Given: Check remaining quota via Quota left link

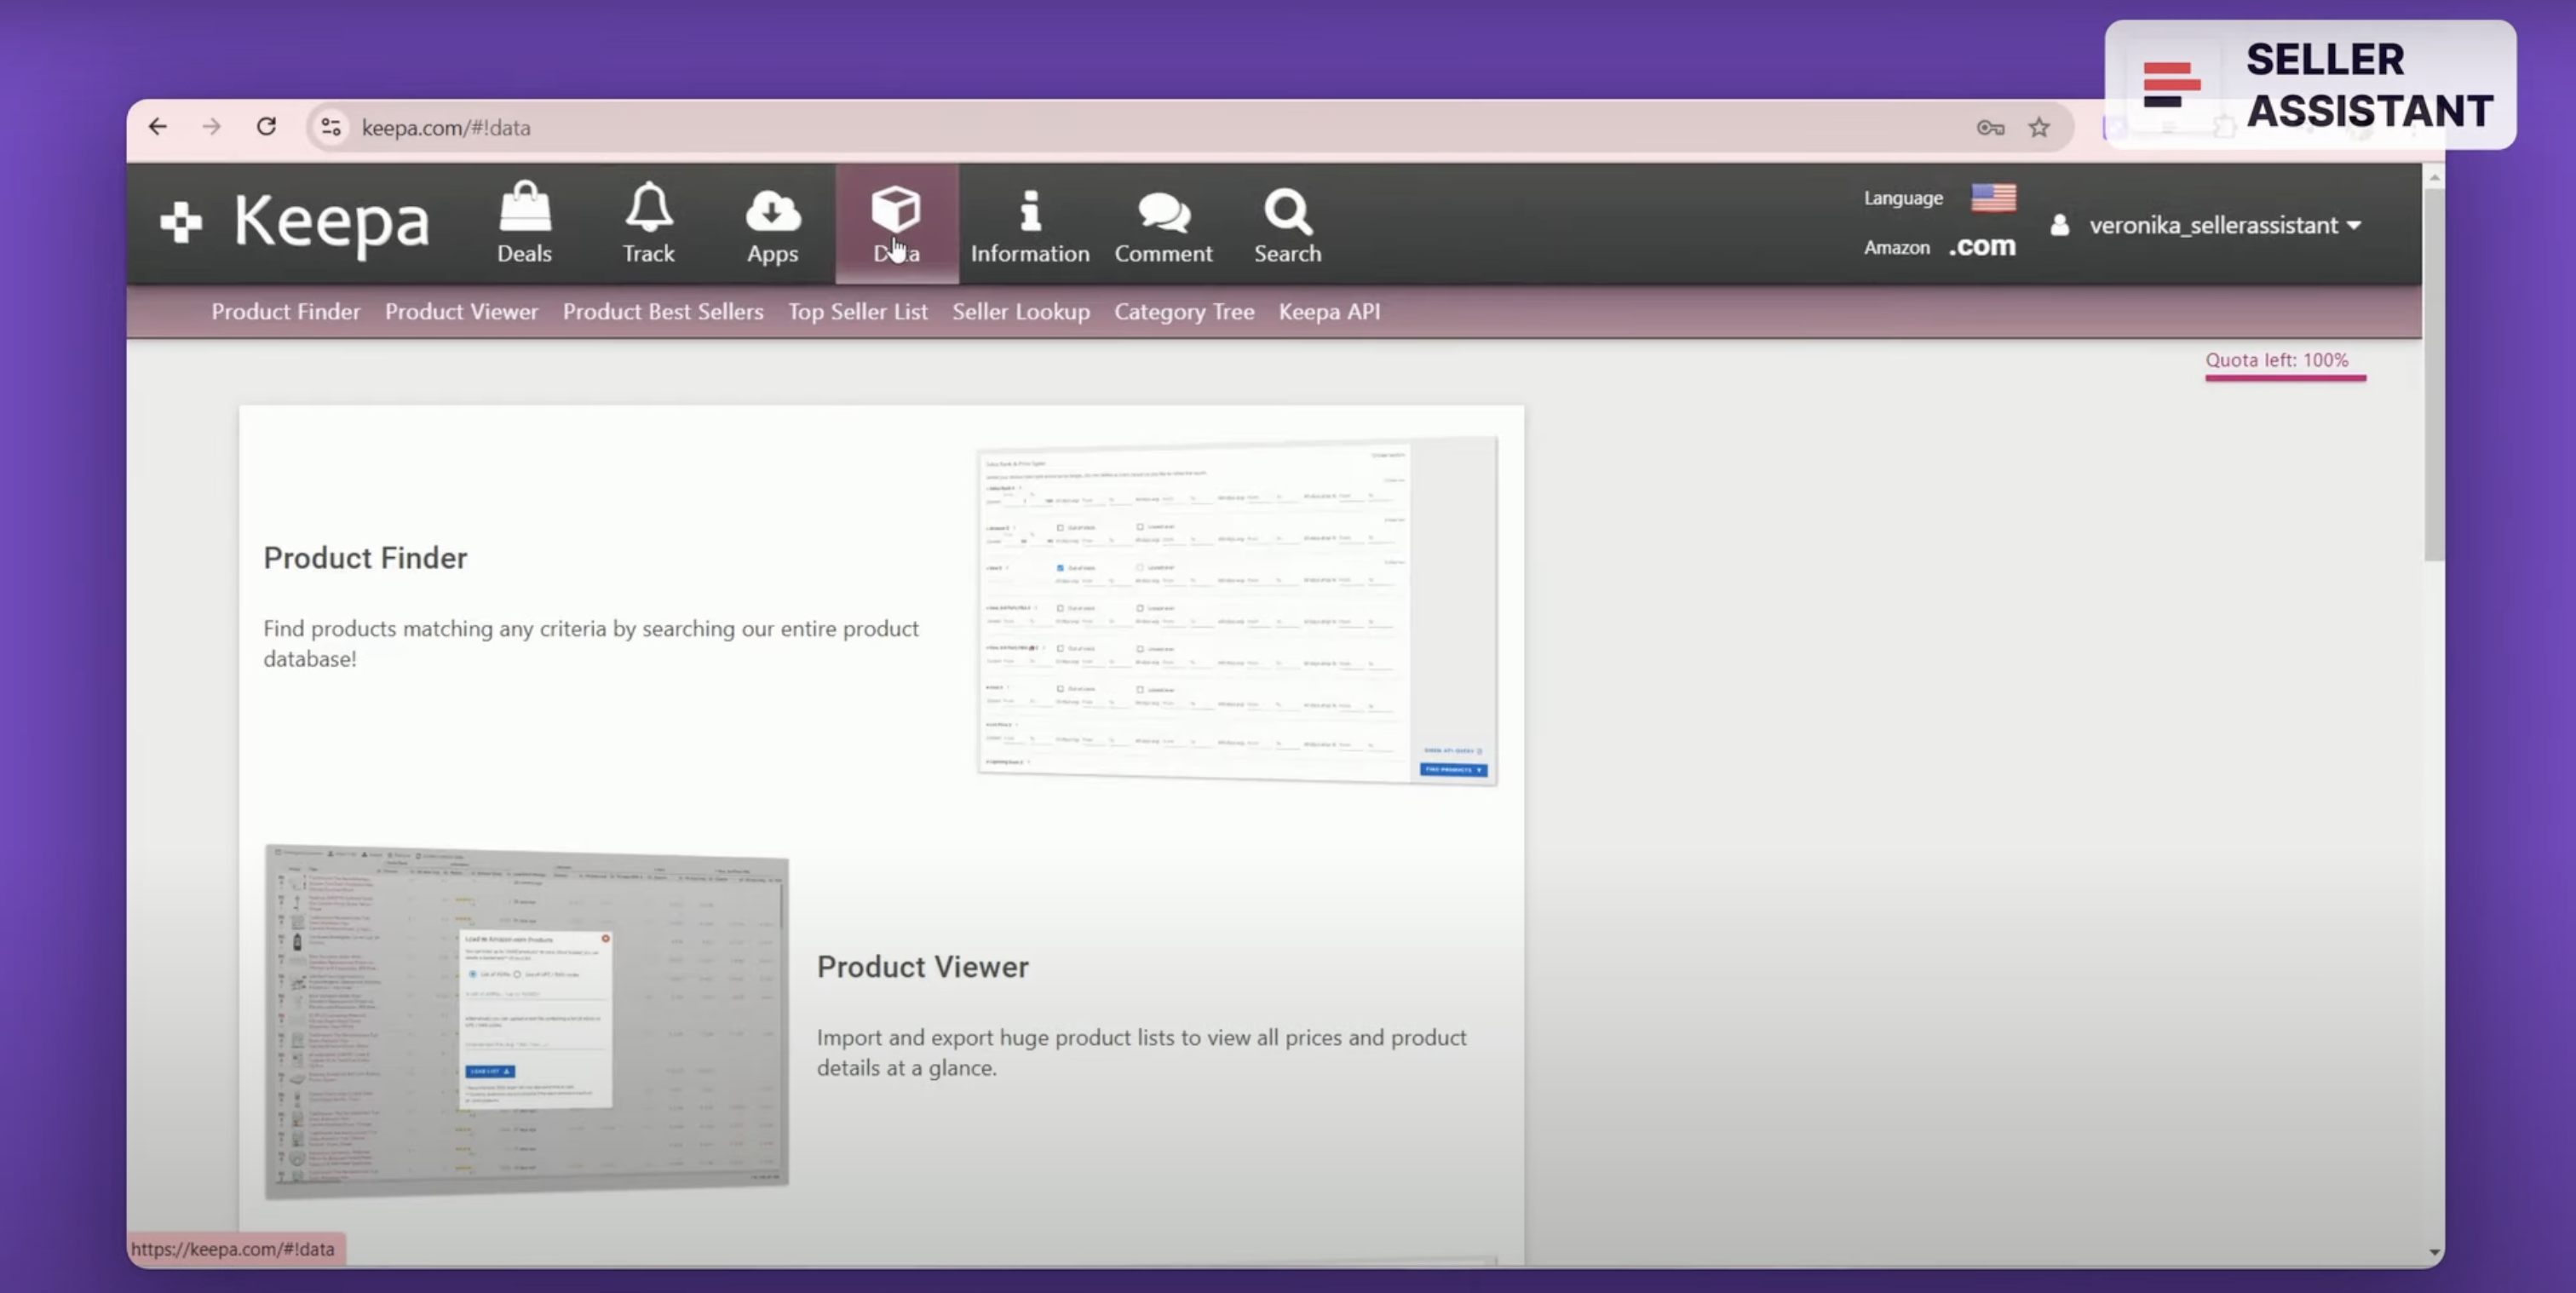Looking at the screenshot, I should pyautogui.click(x=2285, y=360).
